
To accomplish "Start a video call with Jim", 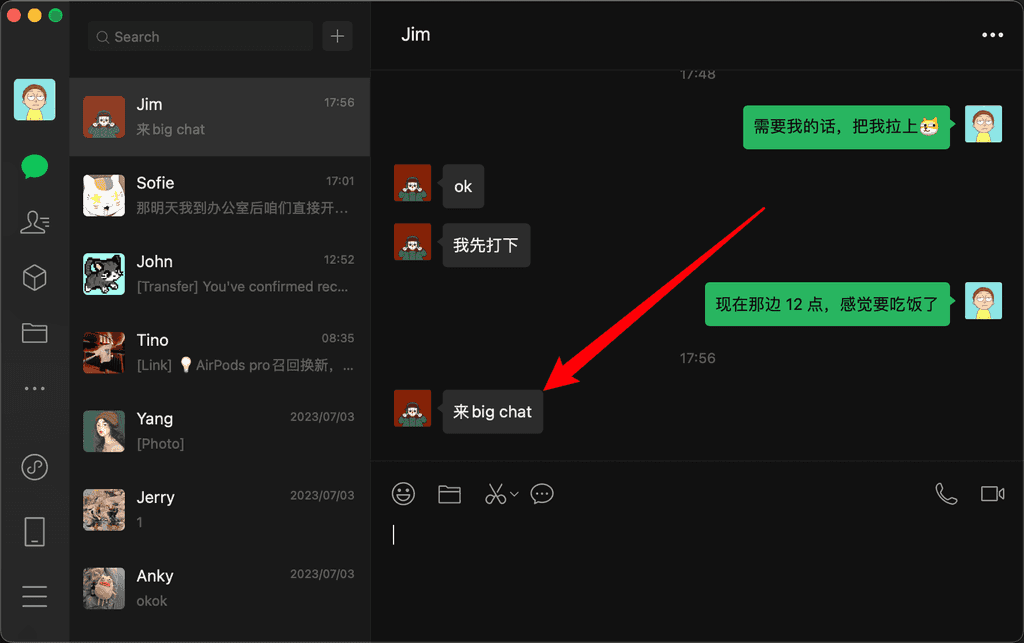I will (x=991, y=493).
